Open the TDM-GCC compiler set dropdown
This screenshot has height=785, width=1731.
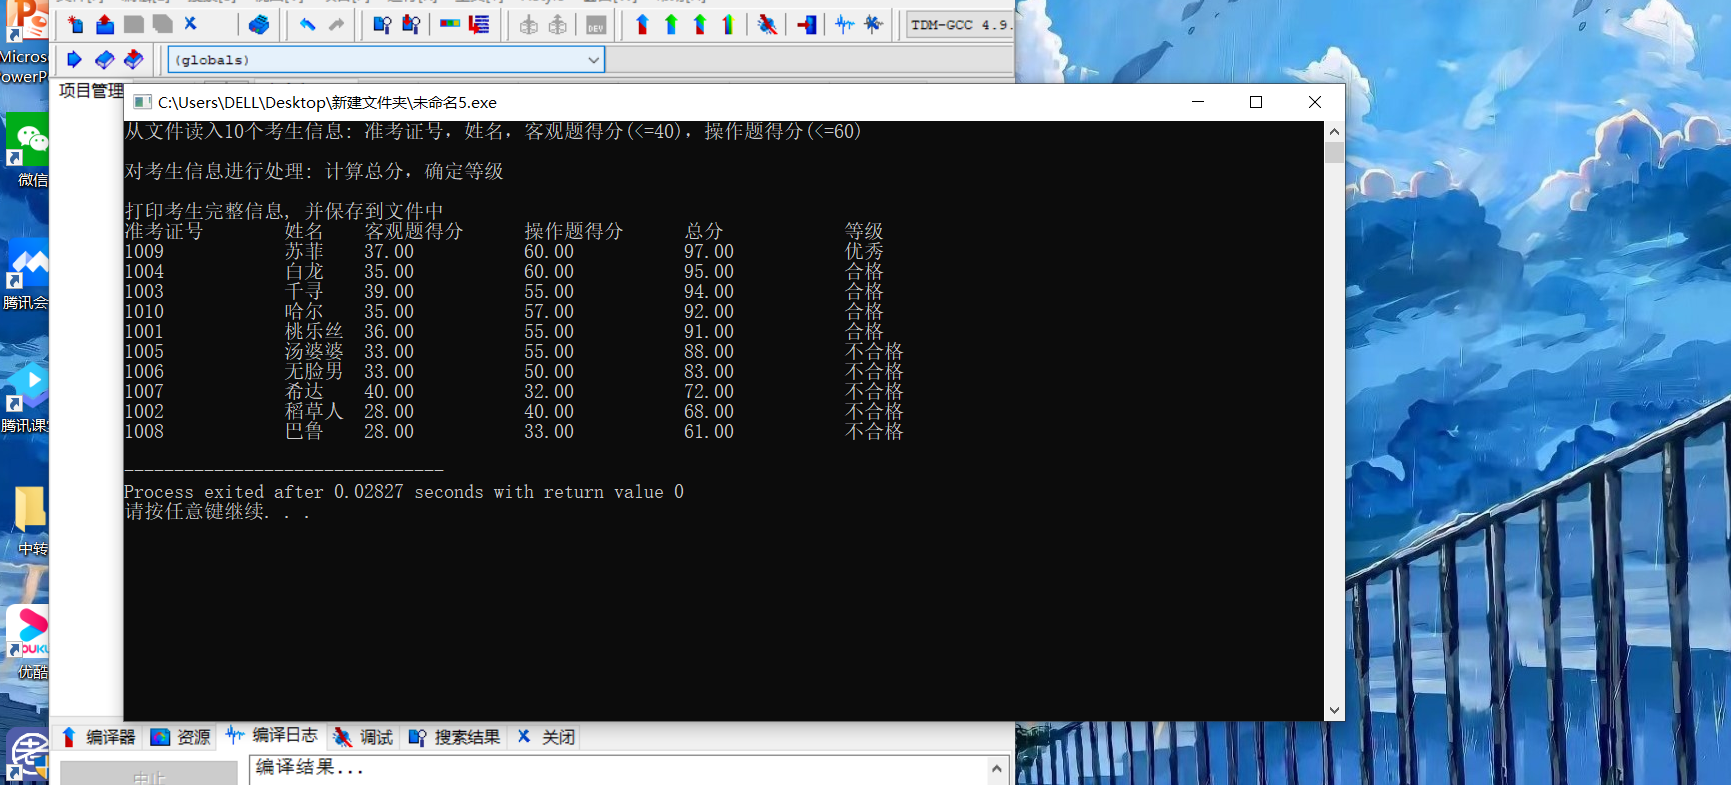point(959,25)
